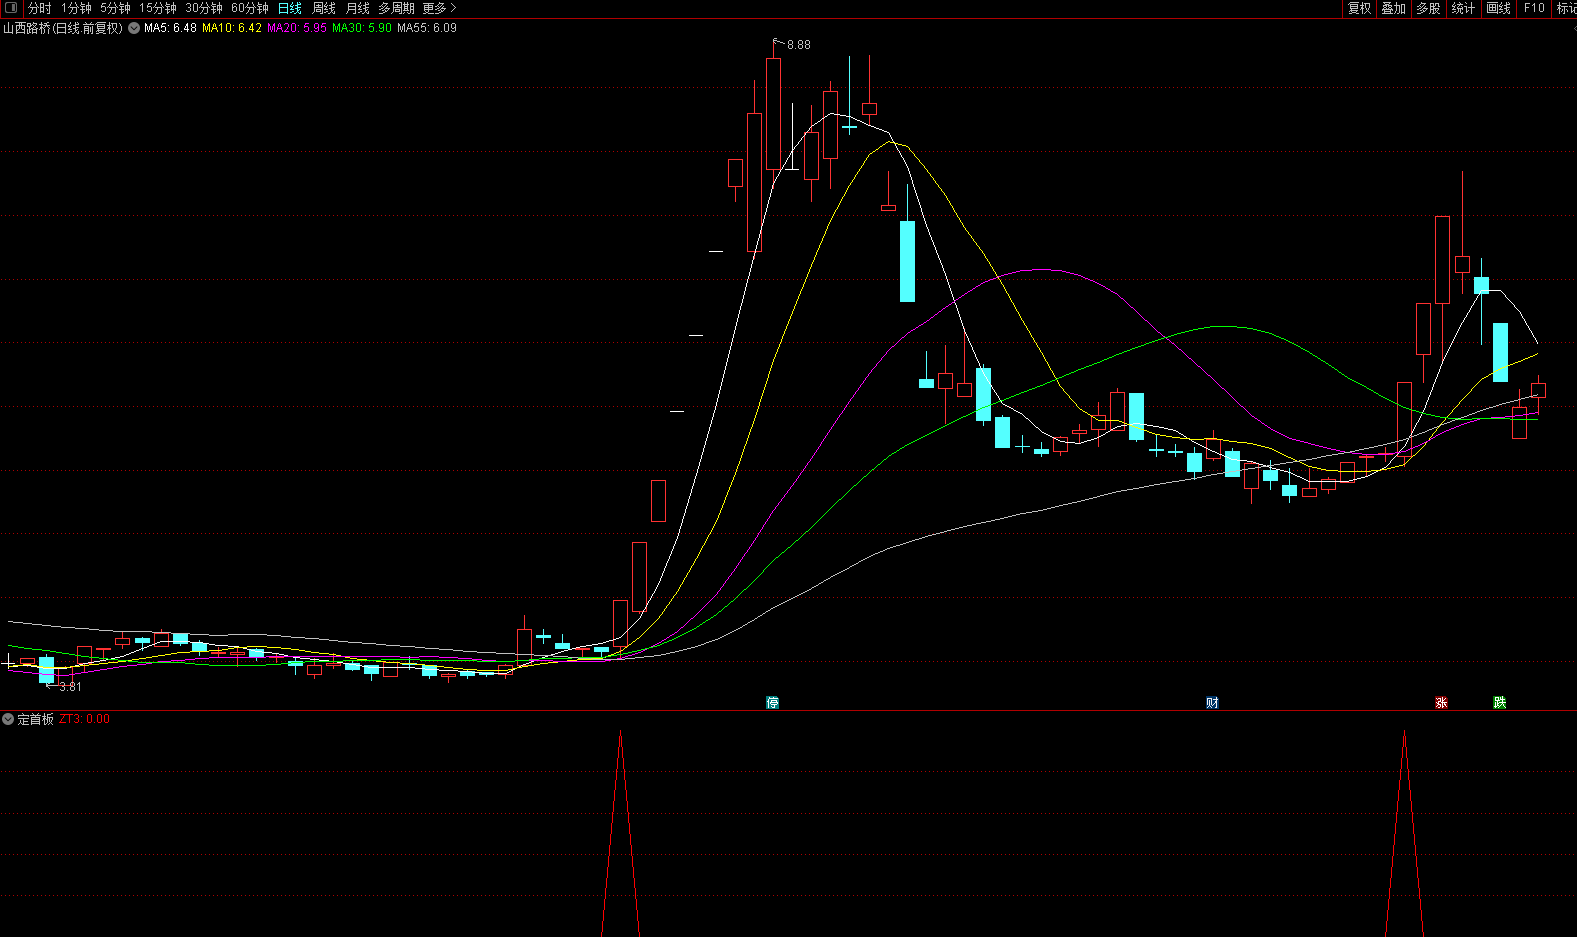Click the 财 financial report marker
1577x937 pixels.
pos(1212,703)
